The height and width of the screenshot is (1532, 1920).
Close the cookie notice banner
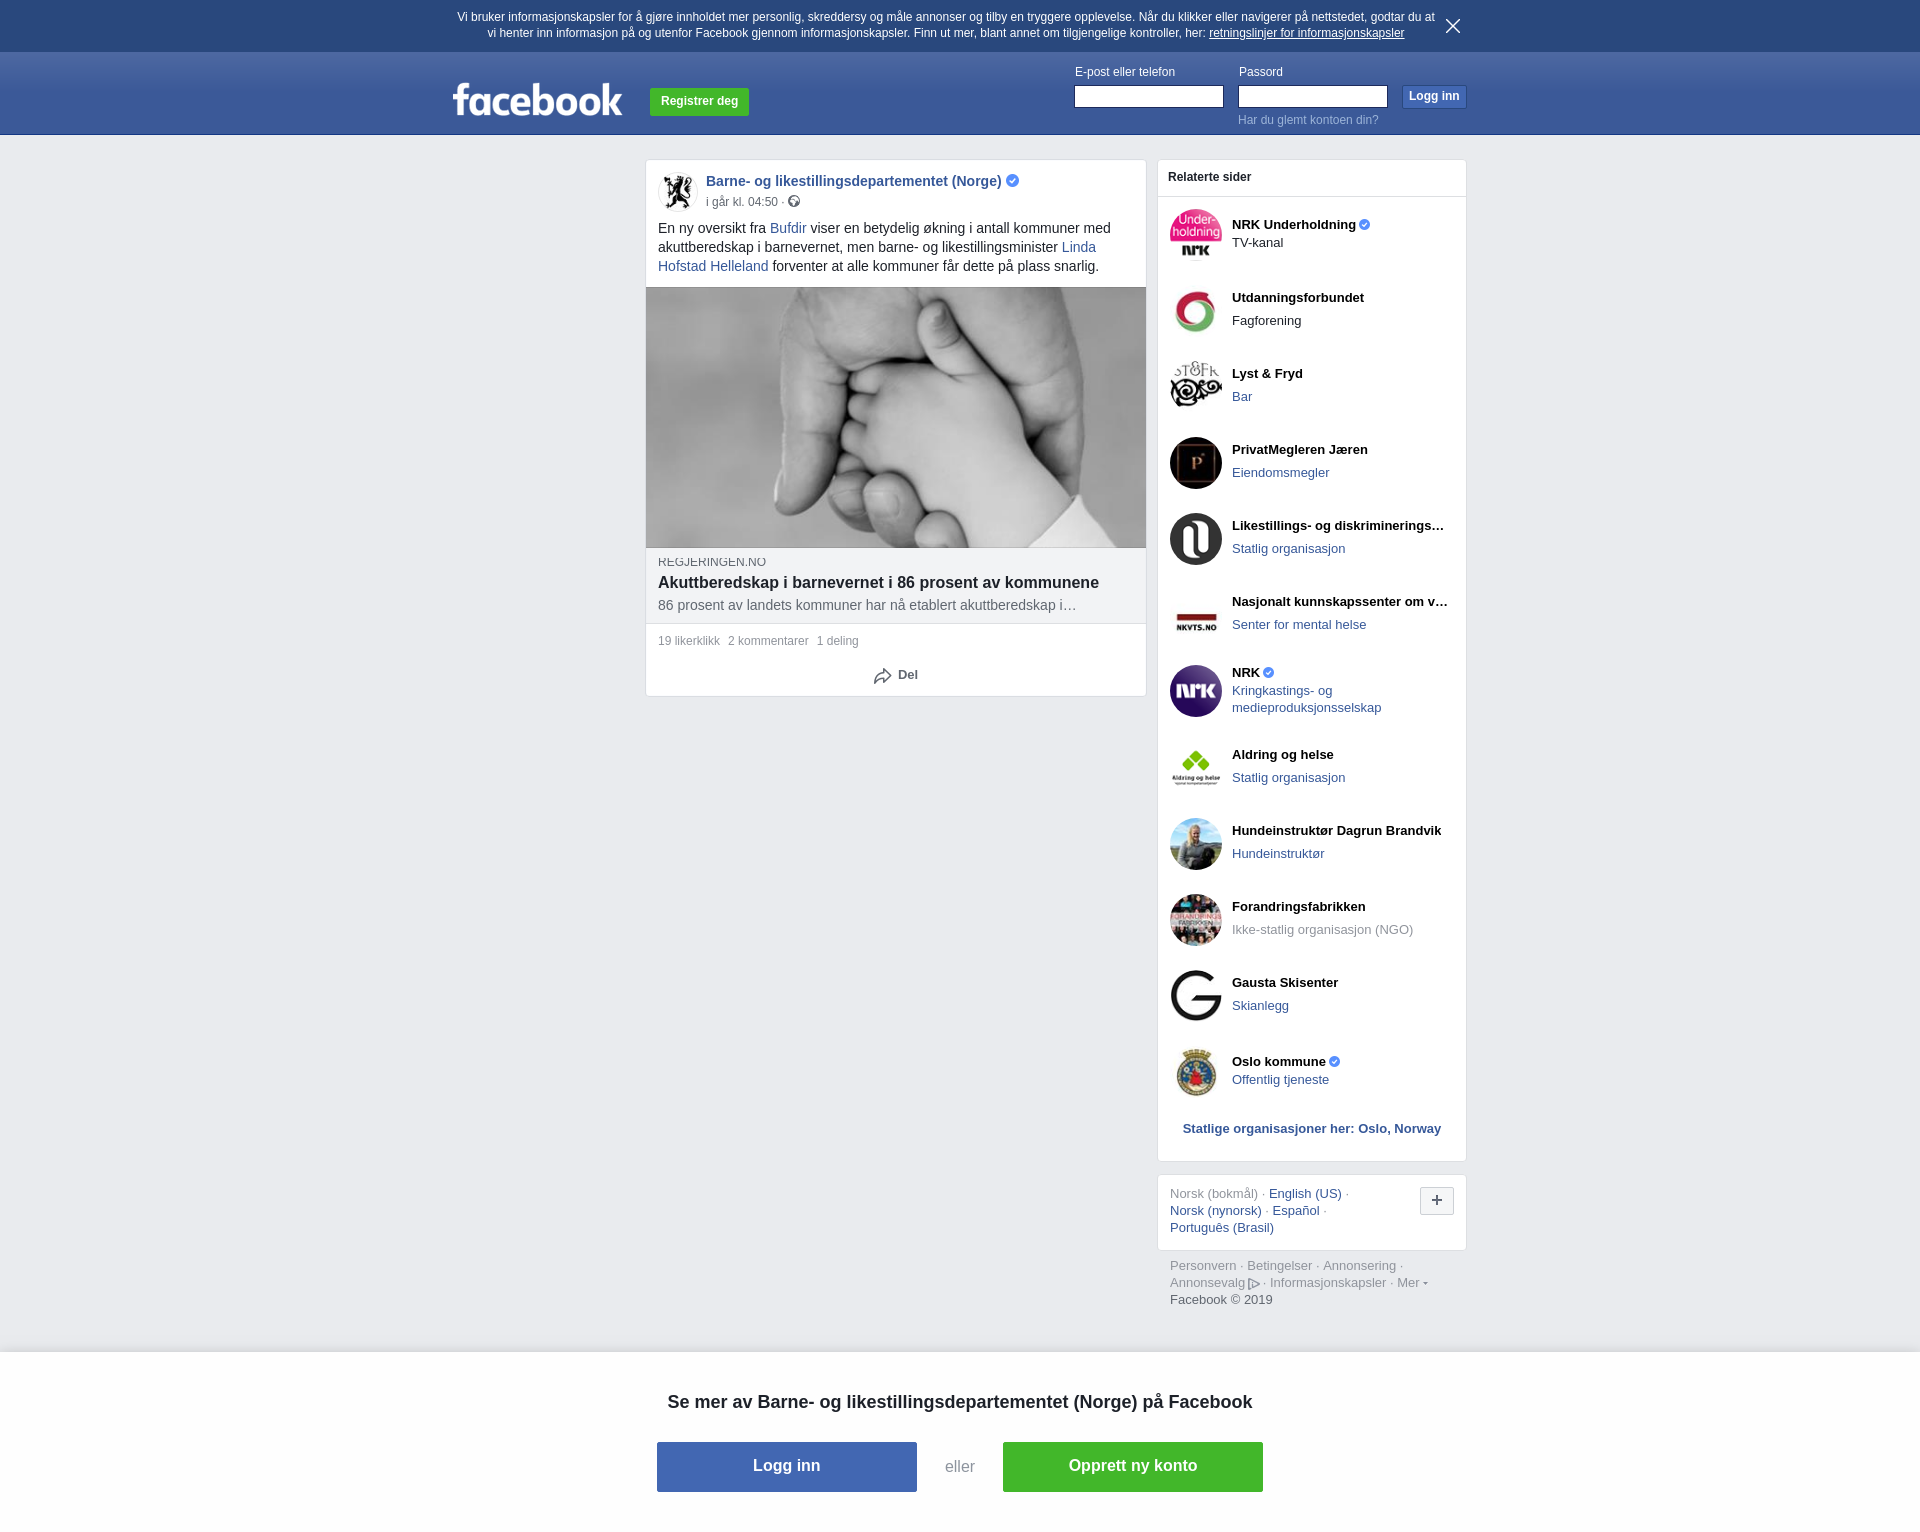click(1453, 26)
